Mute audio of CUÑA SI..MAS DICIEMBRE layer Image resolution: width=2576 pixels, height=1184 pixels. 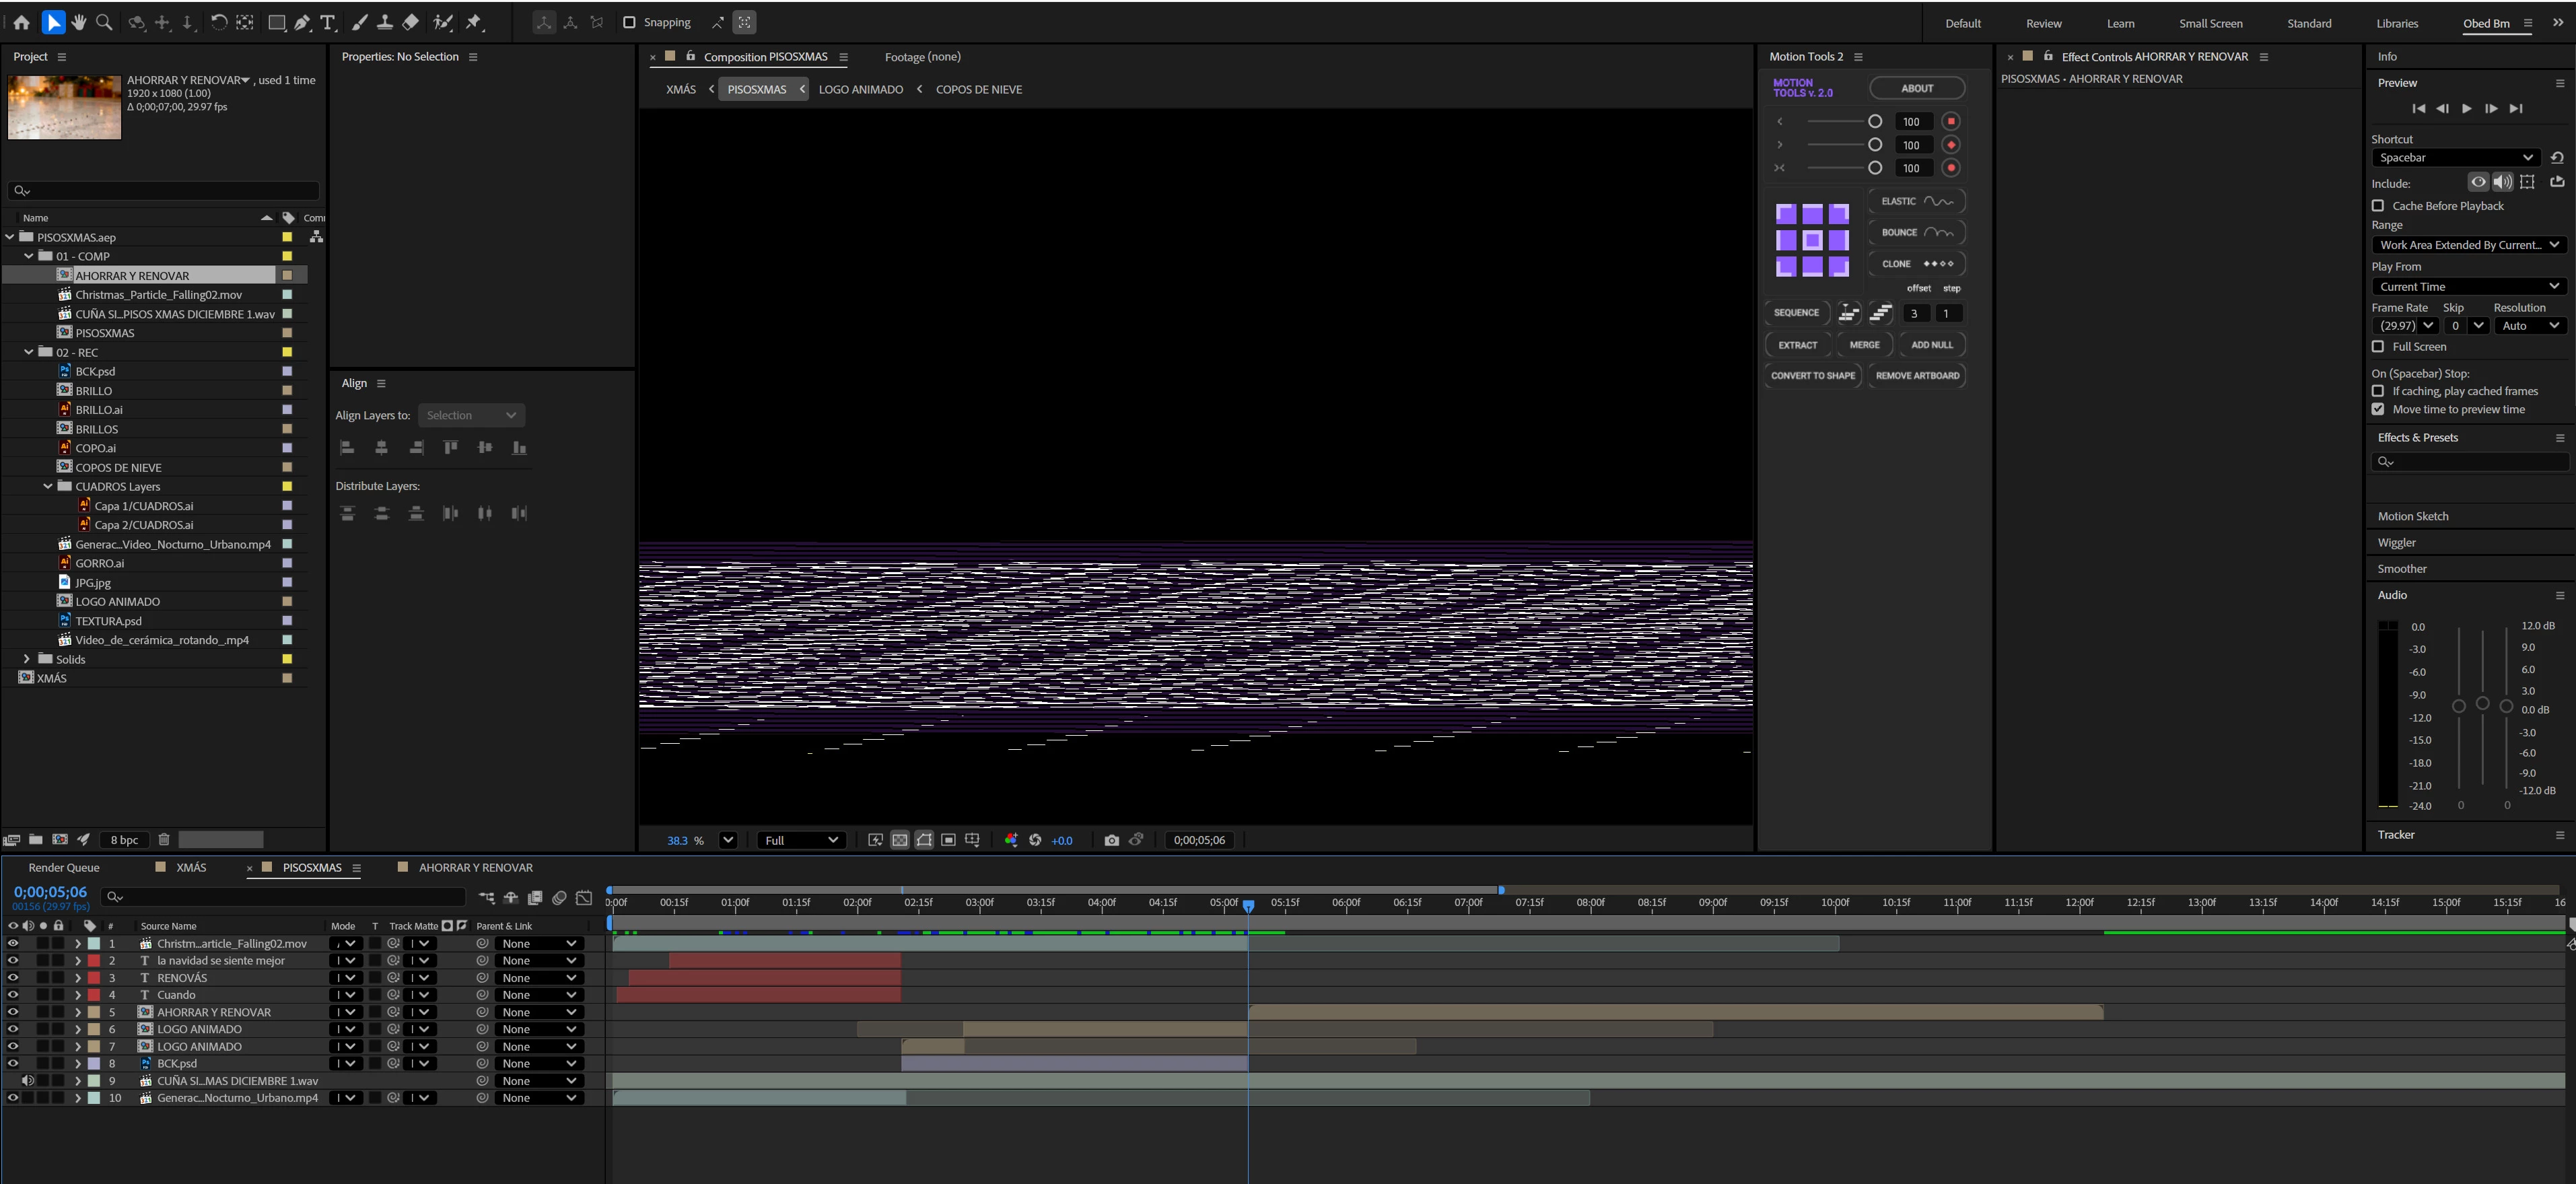tap(28, 1080)
